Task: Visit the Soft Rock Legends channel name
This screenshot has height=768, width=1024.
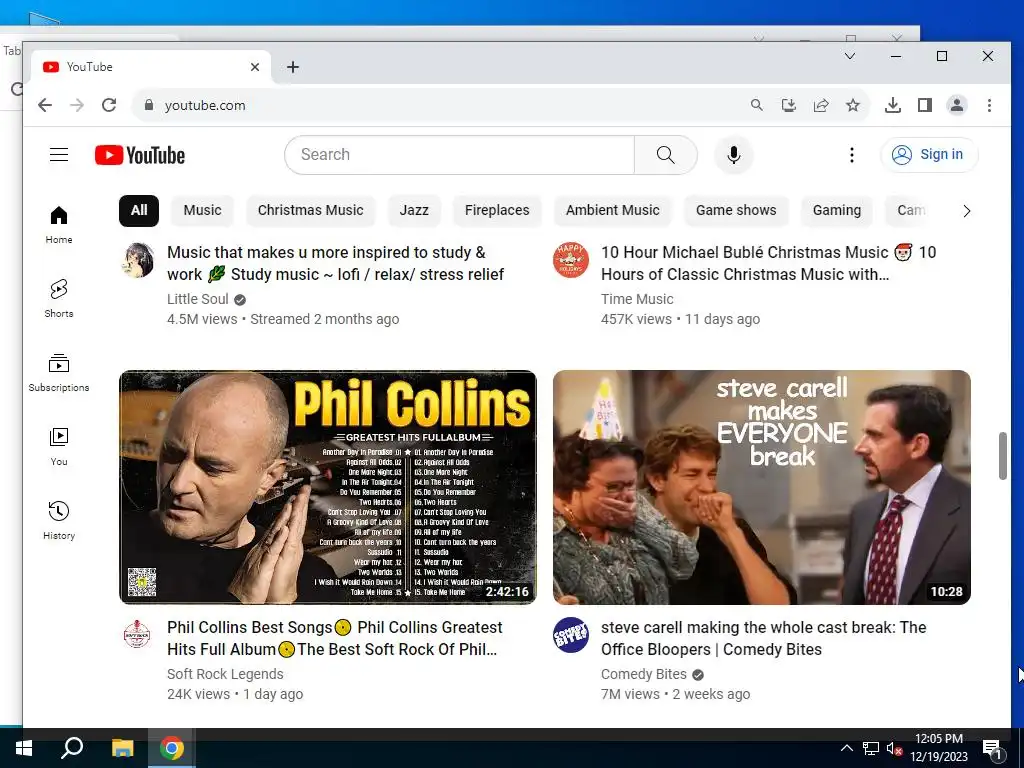Action: point(225,674)
